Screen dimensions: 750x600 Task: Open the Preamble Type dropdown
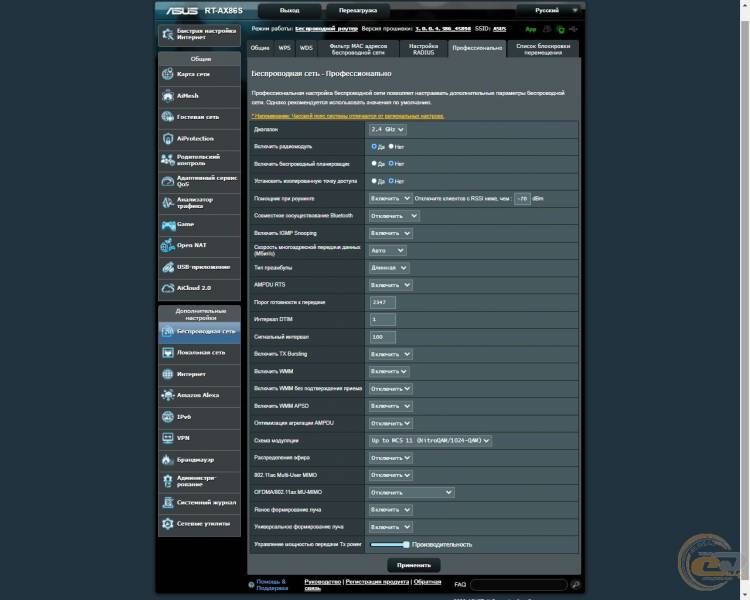click(x=388, y=267)
